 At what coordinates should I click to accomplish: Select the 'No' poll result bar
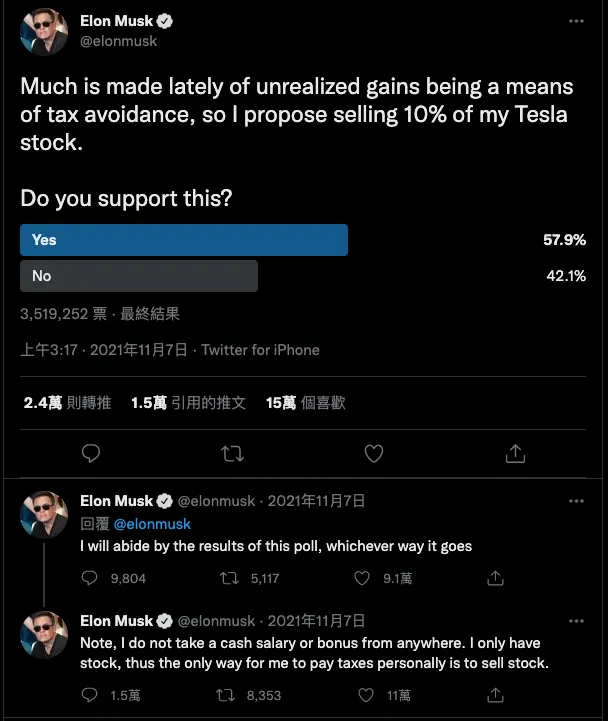click(139, 276)
